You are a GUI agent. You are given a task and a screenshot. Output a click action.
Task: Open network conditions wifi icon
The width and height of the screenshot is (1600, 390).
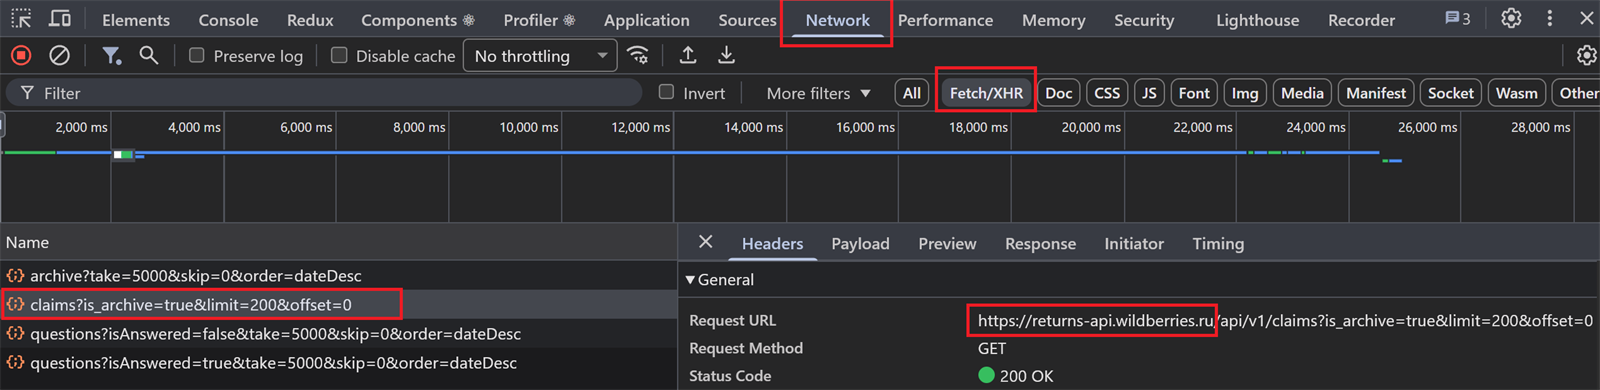pos(638,56)
